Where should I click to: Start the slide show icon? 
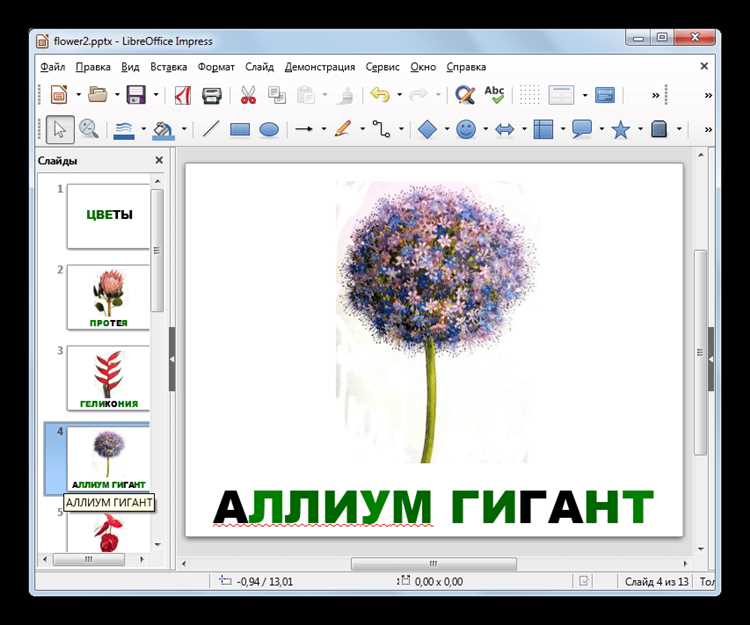click(x=605, y=95)
